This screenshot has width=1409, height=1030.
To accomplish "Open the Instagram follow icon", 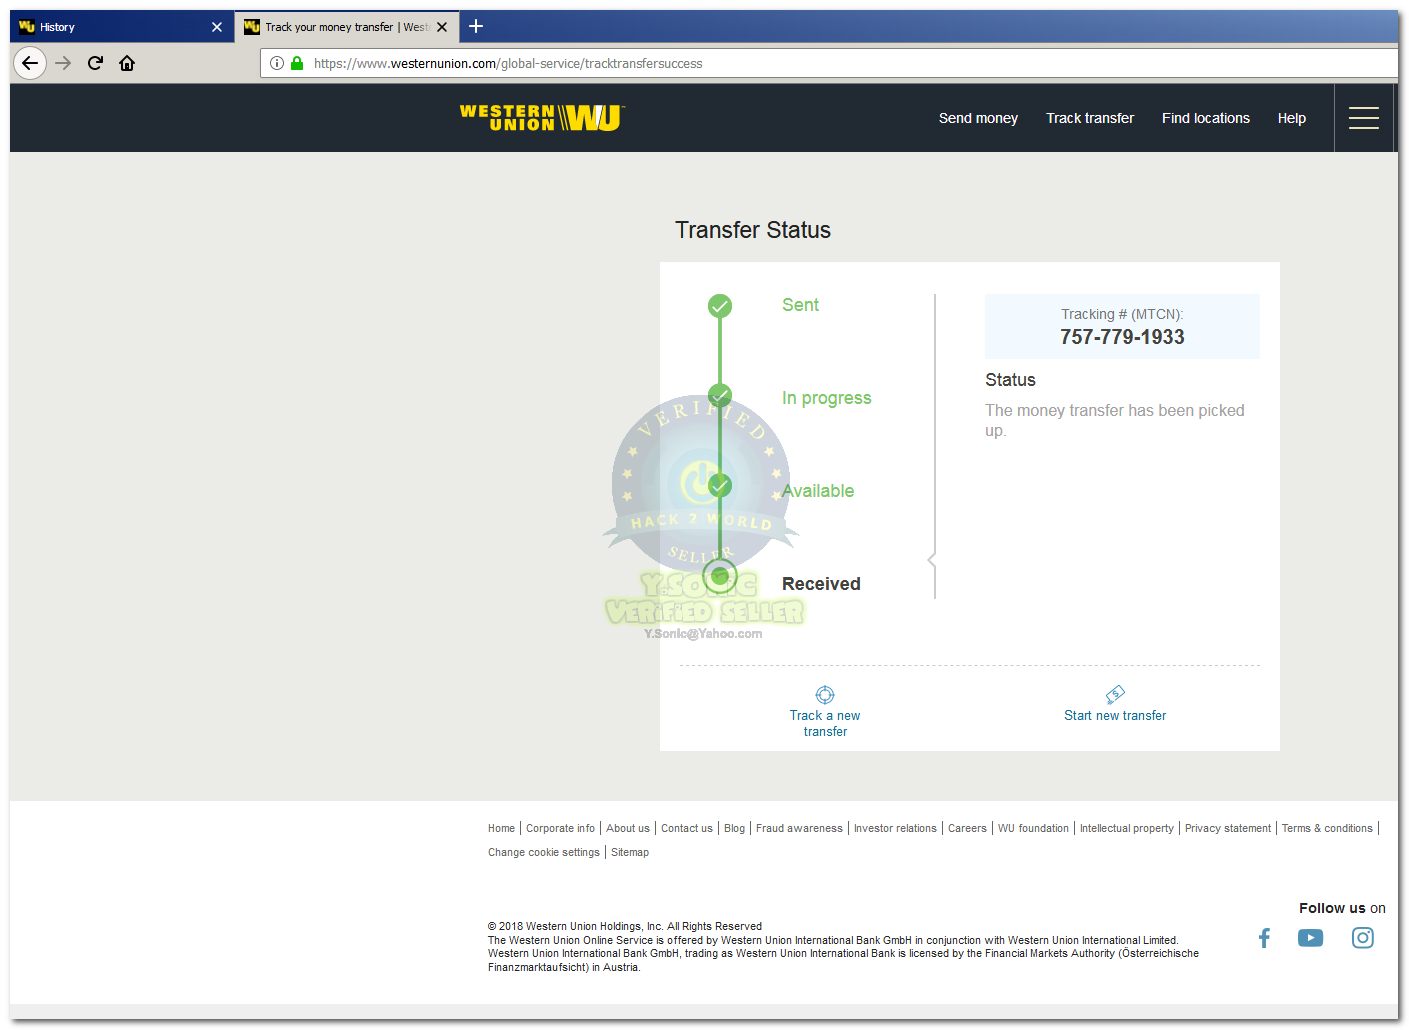I will click(x=1363, y=938).
